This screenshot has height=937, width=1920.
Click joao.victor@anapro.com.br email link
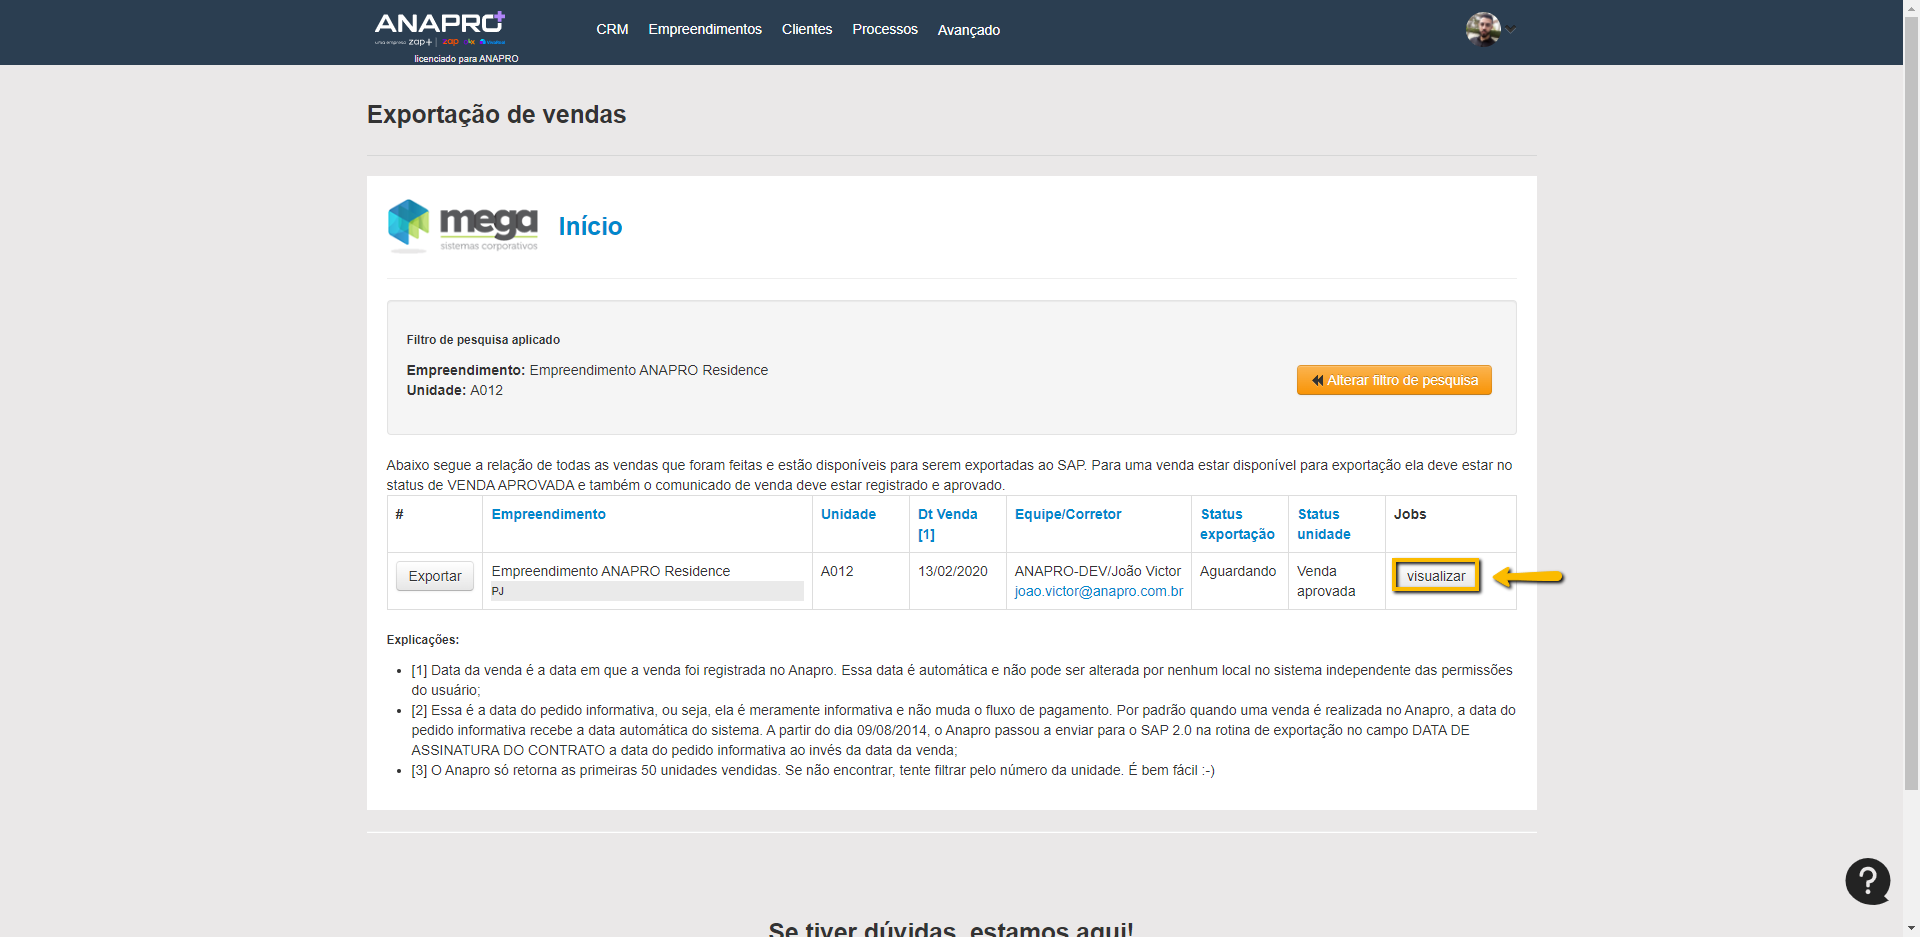pos(1098,591)
